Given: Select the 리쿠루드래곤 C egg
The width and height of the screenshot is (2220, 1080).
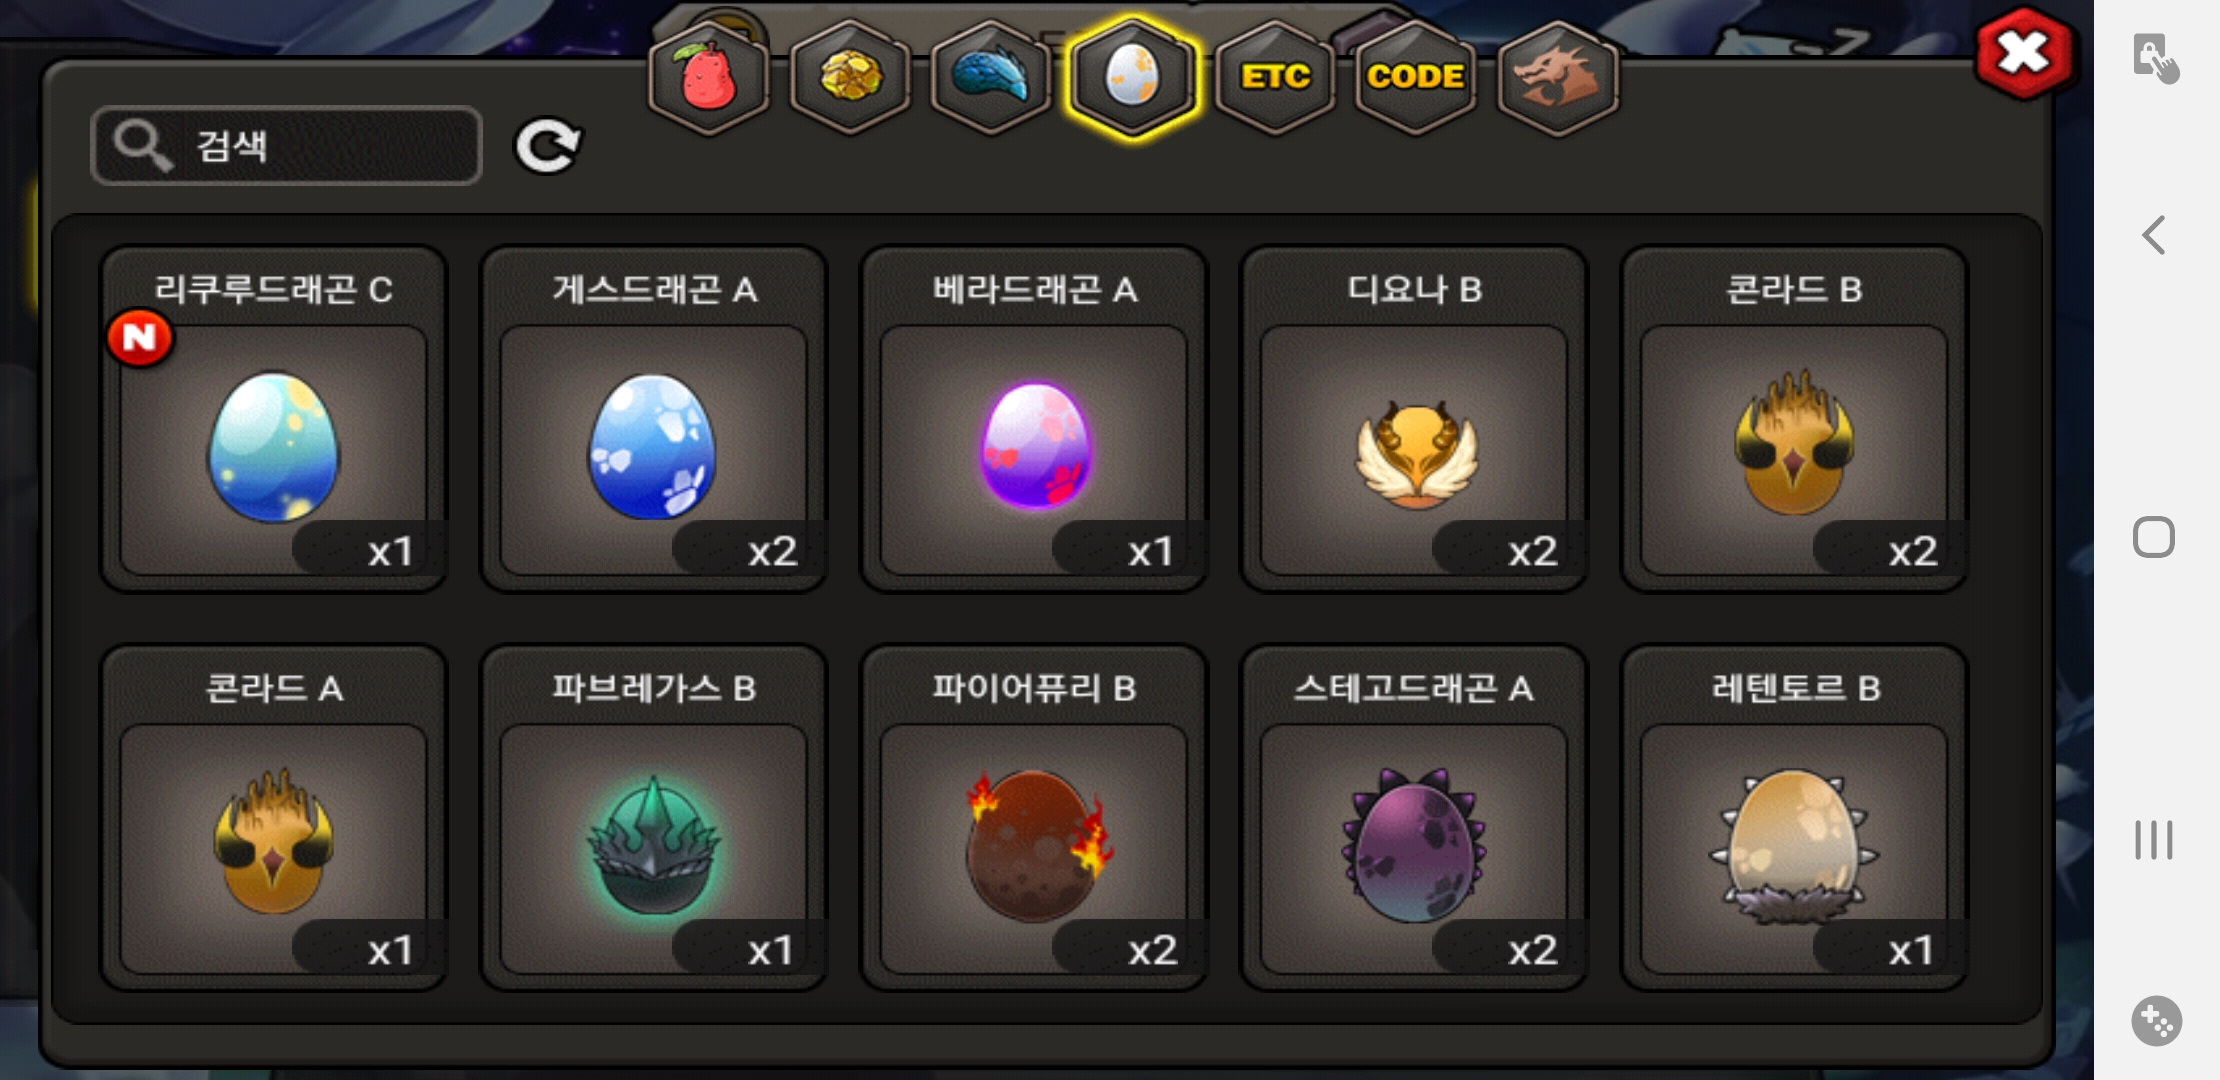Looking at the screenshot, I should pyautogui.click(x=274, y=420).
